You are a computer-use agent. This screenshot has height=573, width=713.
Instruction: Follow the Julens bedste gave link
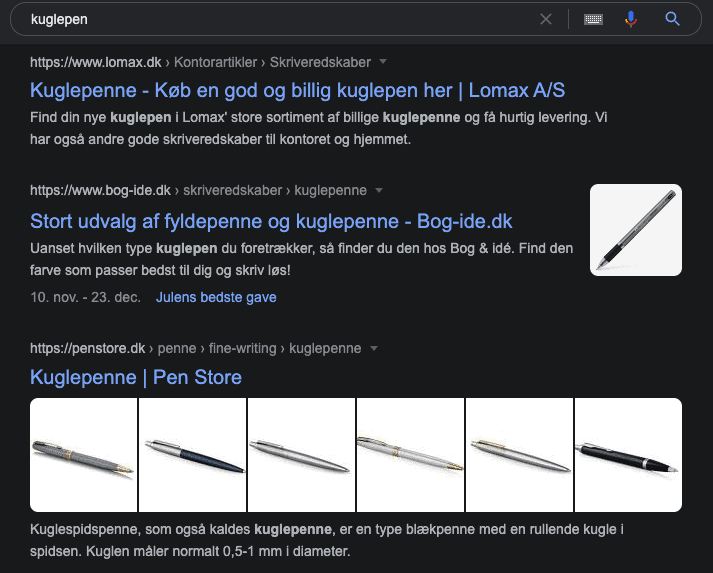coord(216,297)
